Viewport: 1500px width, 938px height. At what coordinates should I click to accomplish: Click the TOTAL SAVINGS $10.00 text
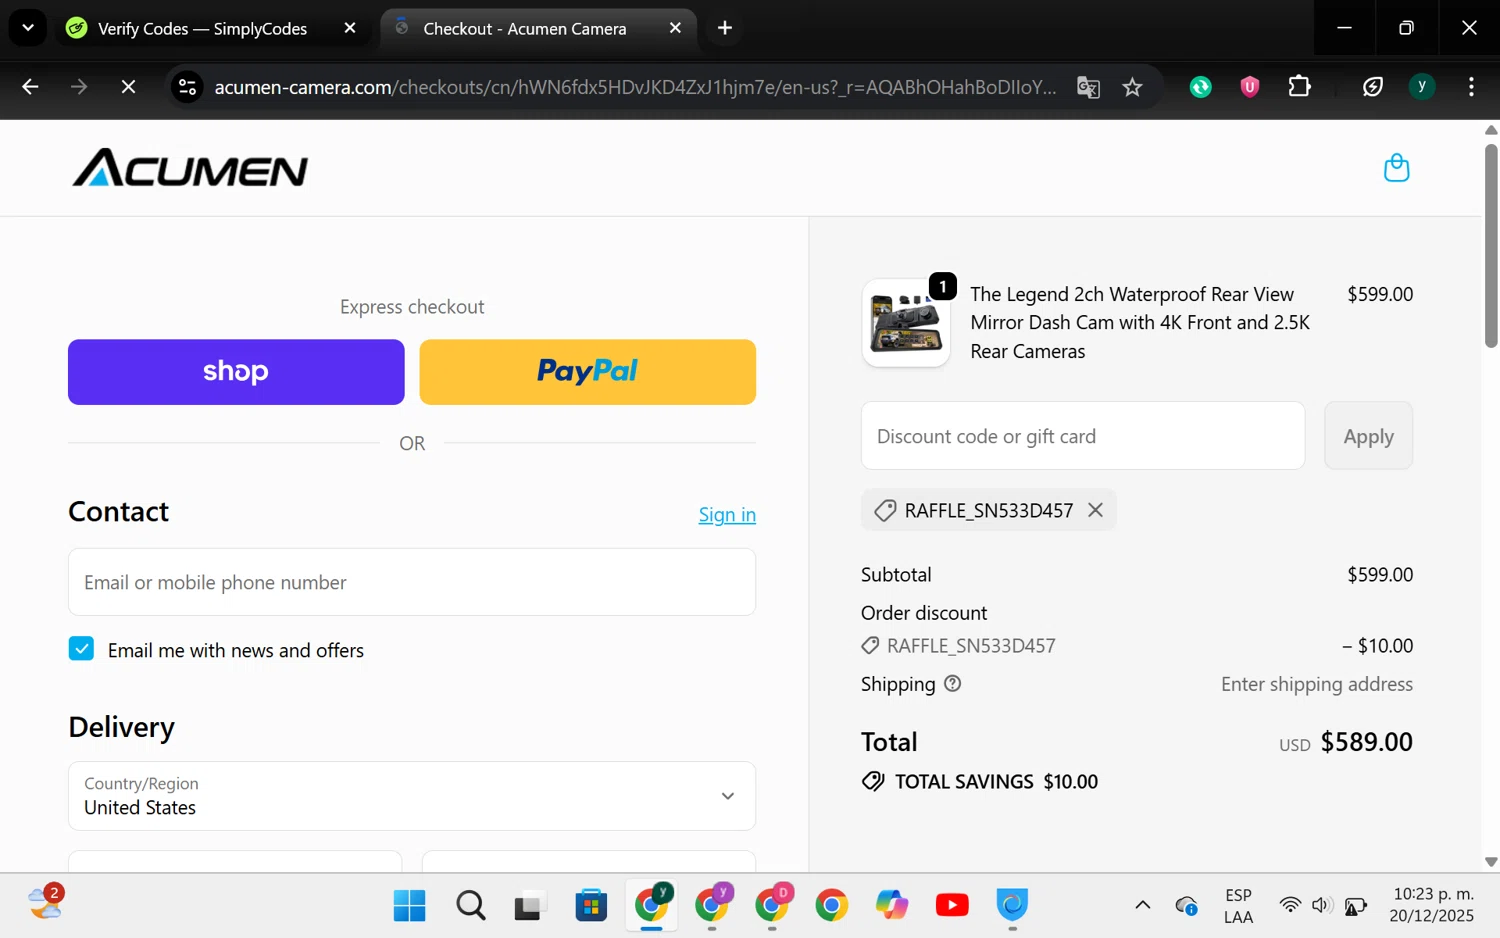(996, 781)
